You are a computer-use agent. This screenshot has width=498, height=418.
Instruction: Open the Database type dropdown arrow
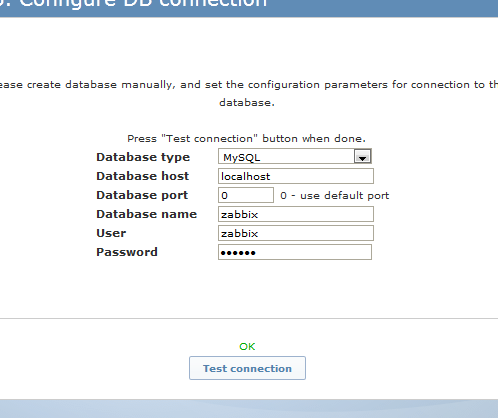[362, 156]
